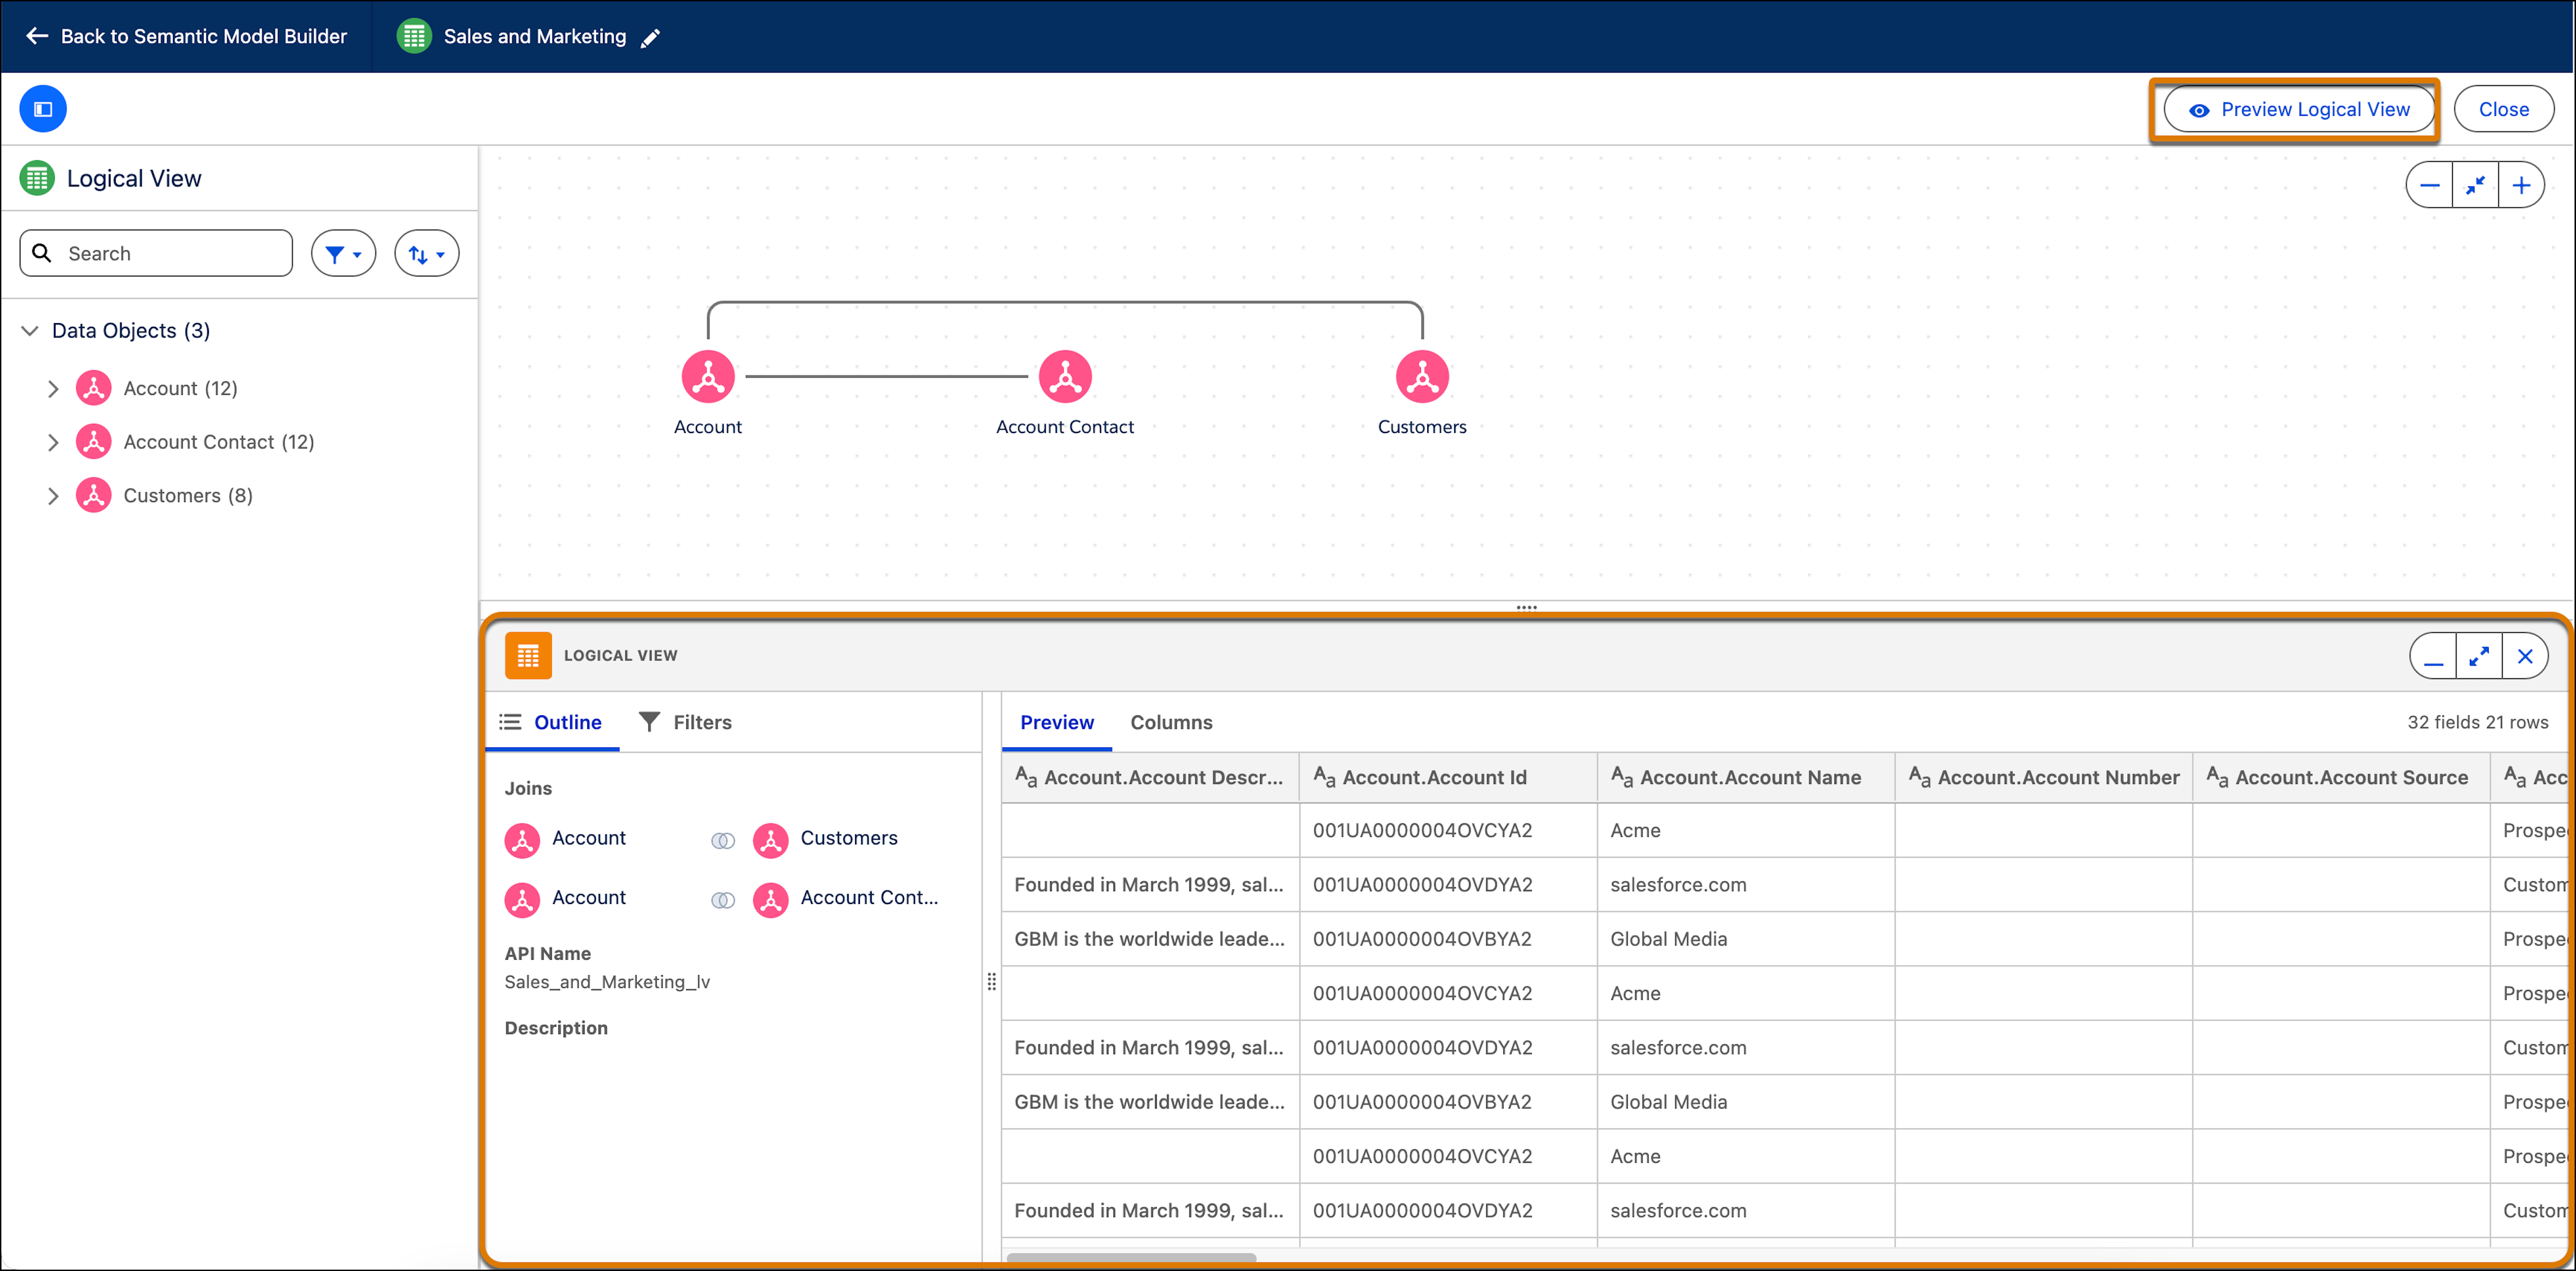
Task: Click the Account (12) object icon in sidebar
Action: pyautogui.click(x=94, y=388)
